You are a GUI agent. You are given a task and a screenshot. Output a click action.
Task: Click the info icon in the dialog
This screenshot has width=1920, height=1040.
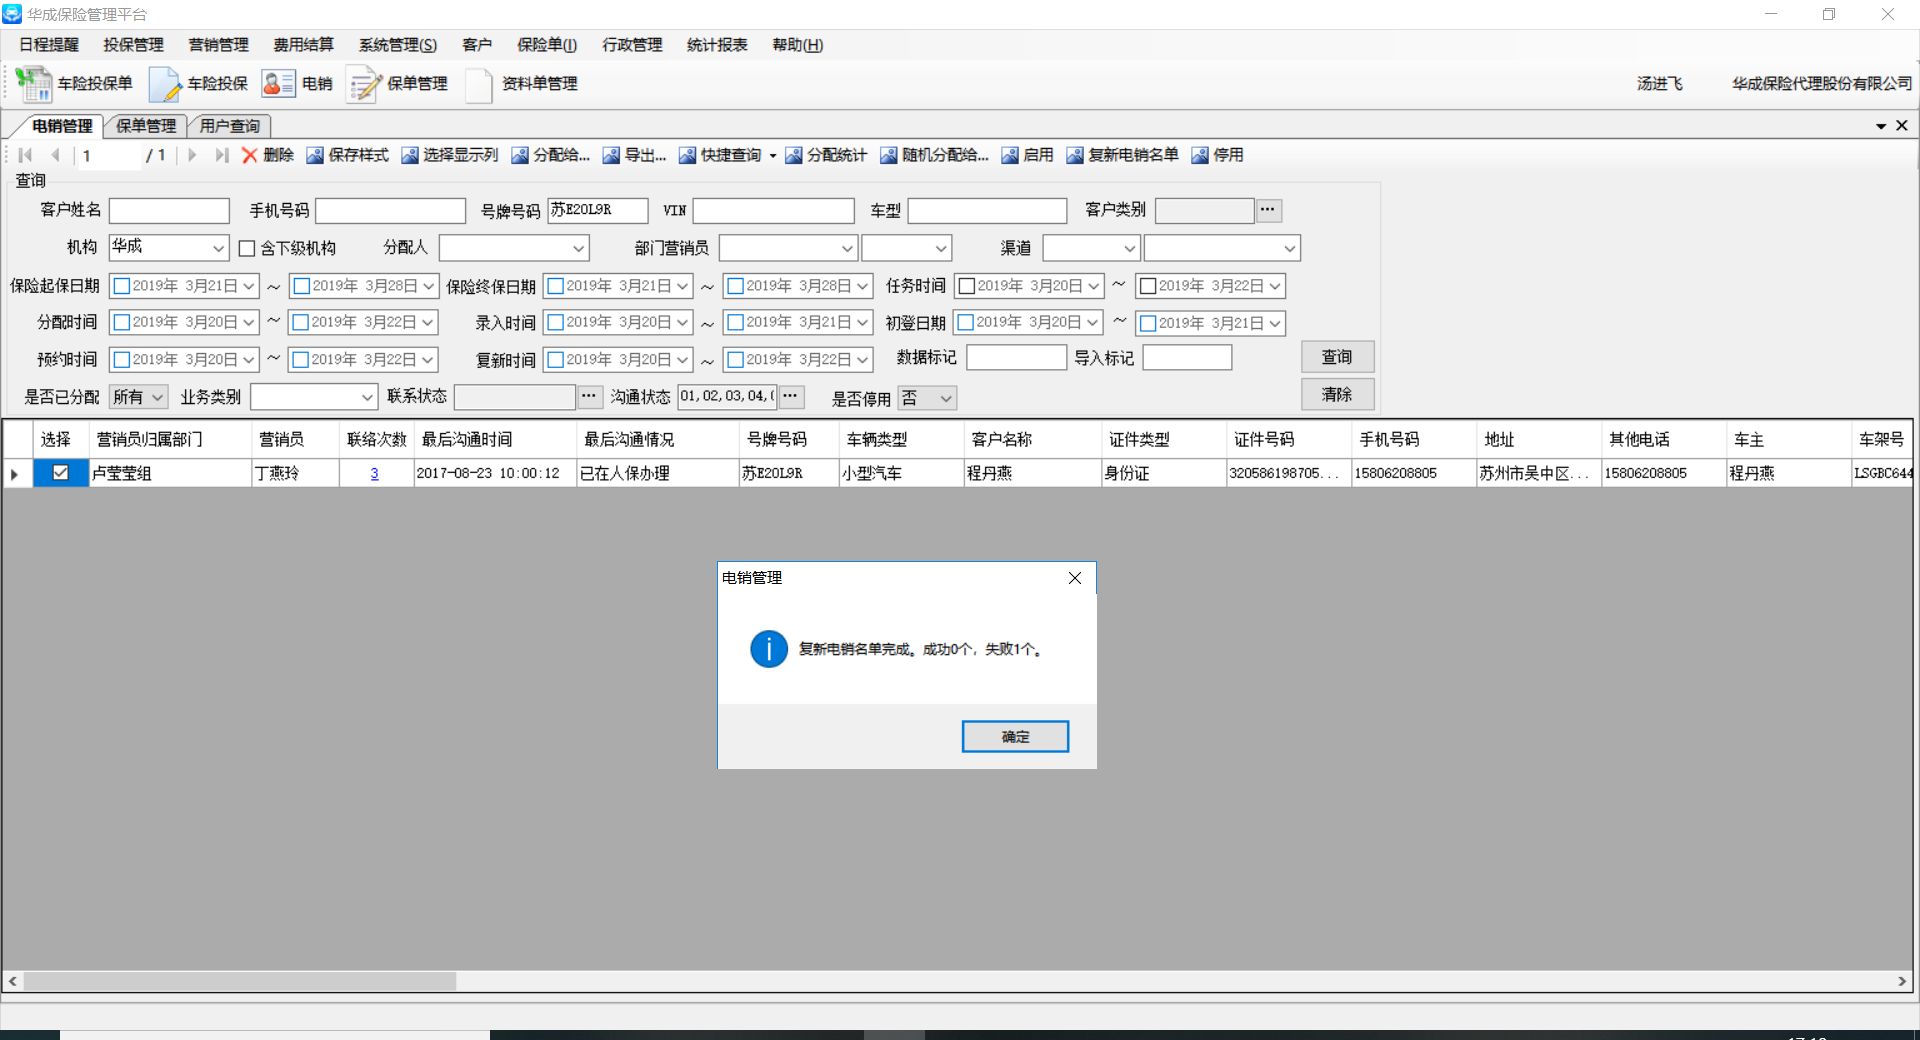pyautogui.click(x=768, y=649)
